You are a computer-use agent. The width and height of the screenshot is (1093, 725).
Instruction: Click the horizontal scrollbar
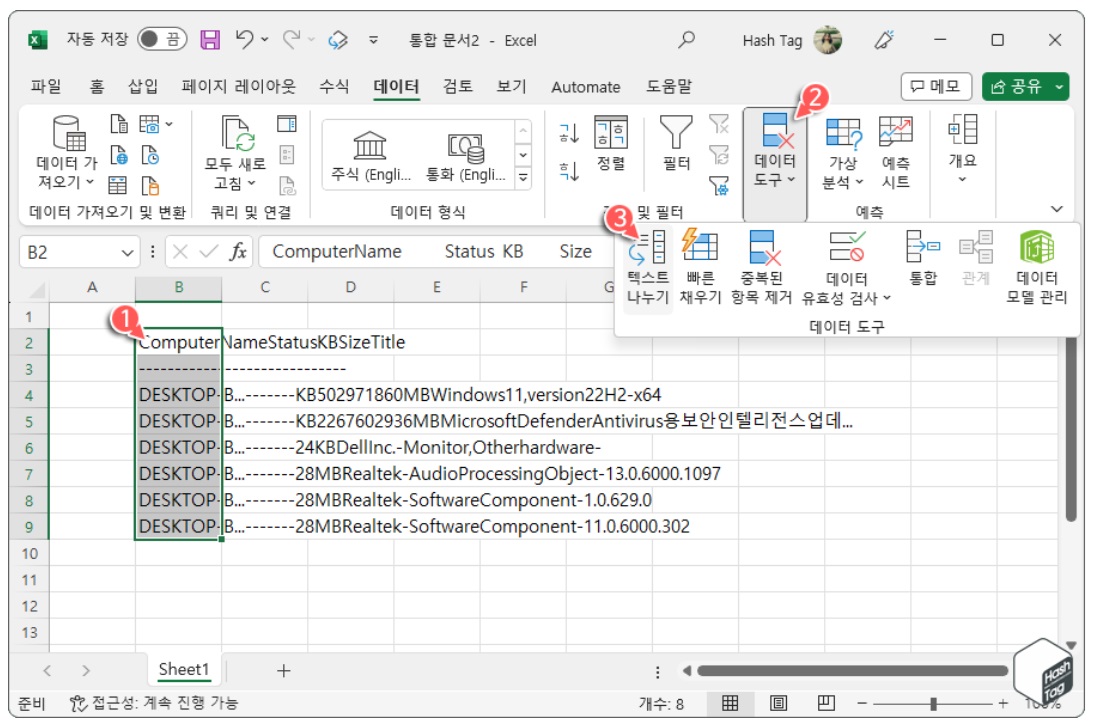[x=852, y=671]
